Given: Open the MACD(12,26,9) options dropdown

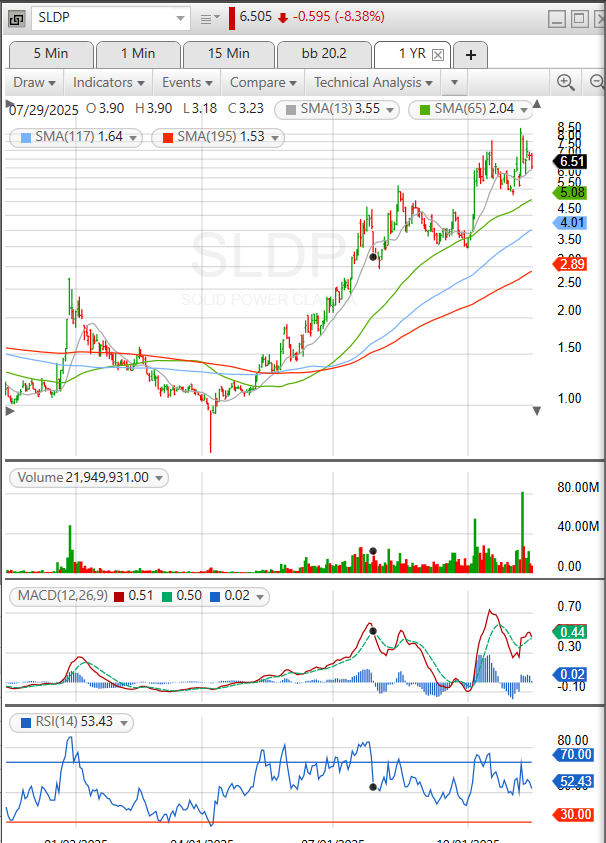Looking at the screenshot, I should point(260,597).
